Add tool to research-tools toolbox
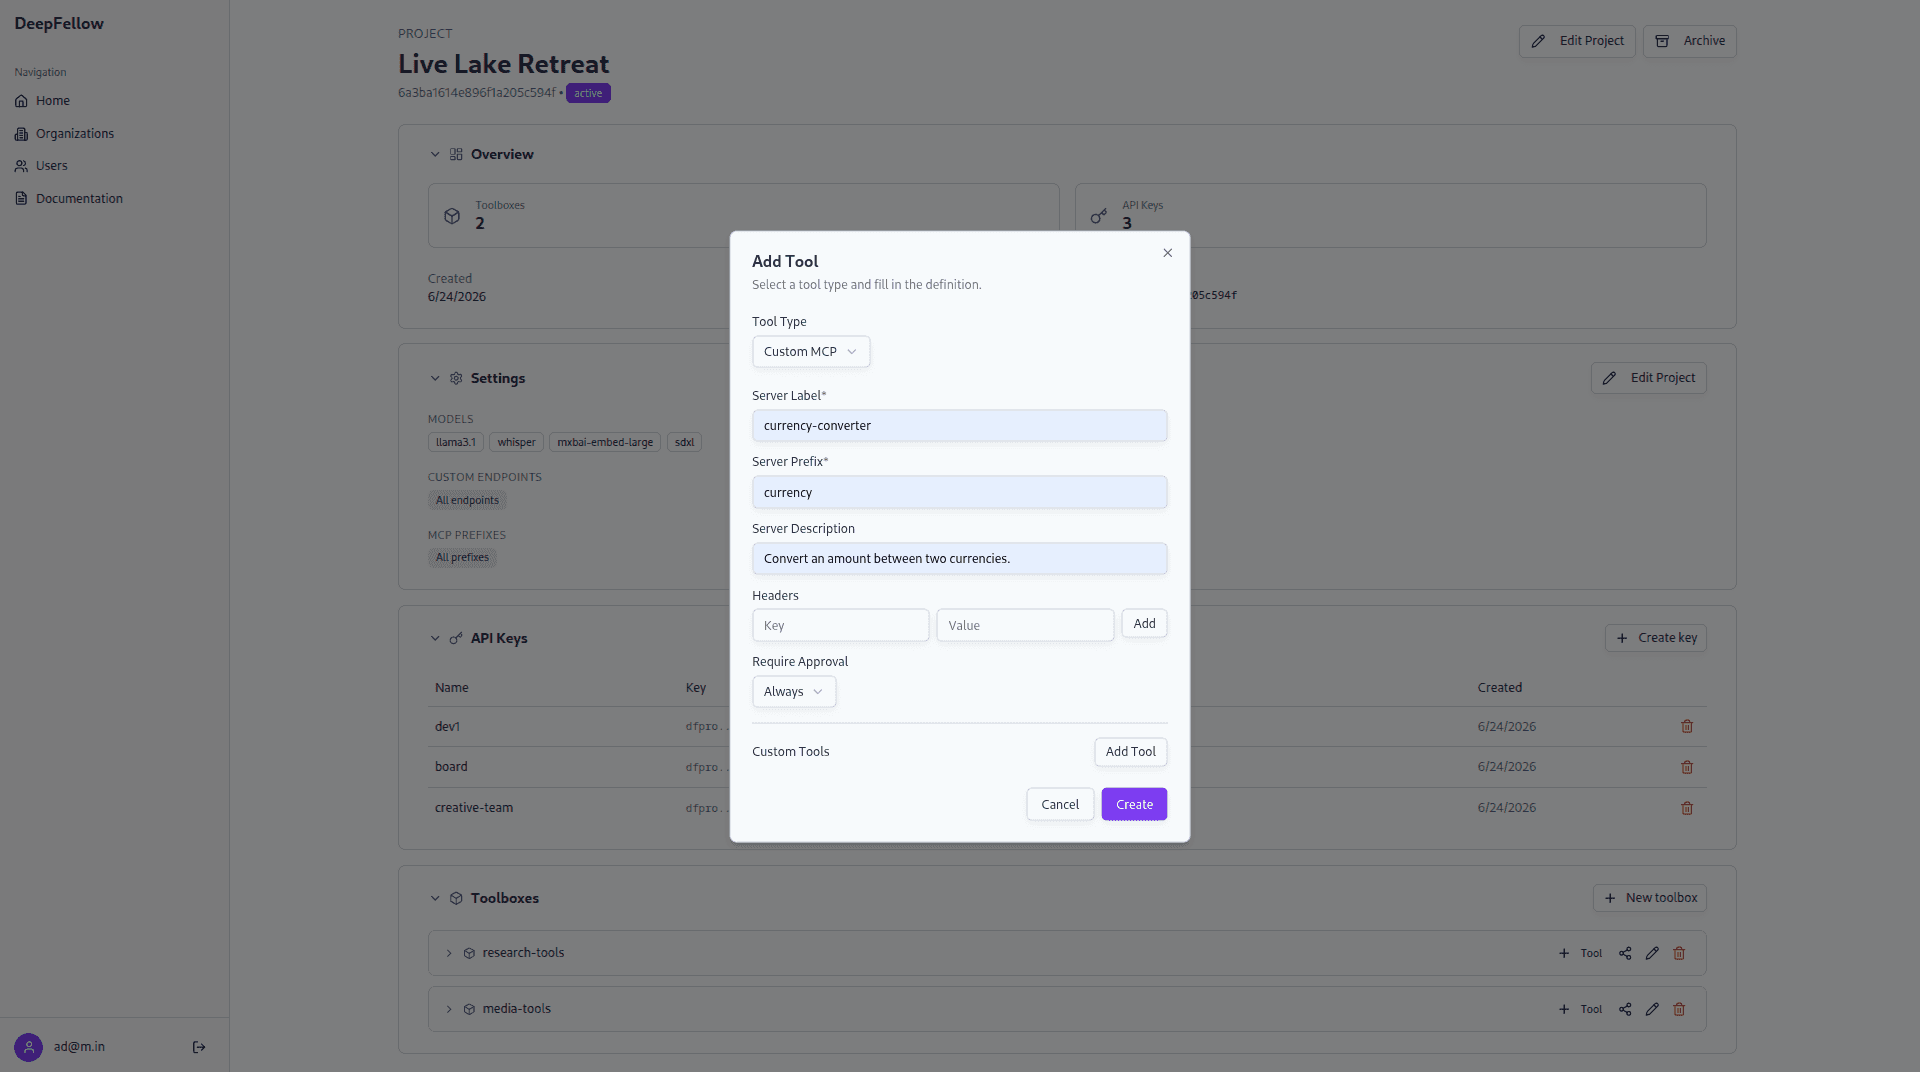The height and width of the screenshot is (1072, 1920). (x=1580, y=954)
